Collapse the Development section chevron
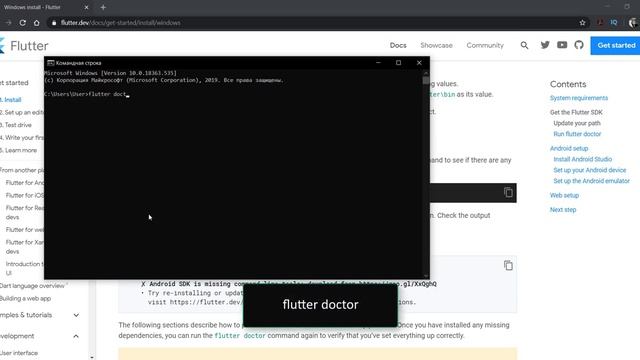Screen dimensions: 640x360 click(76, 336)
